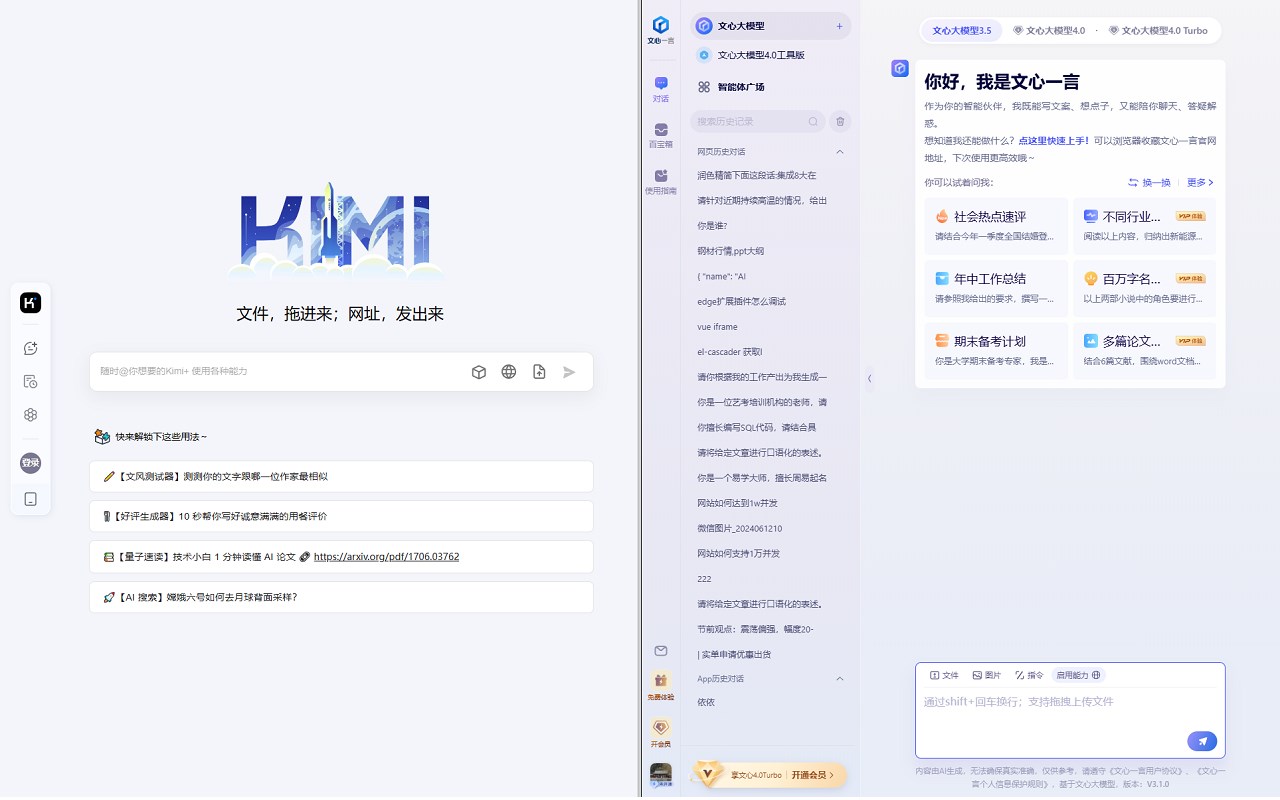Open history chat 222

coord(704,579)
